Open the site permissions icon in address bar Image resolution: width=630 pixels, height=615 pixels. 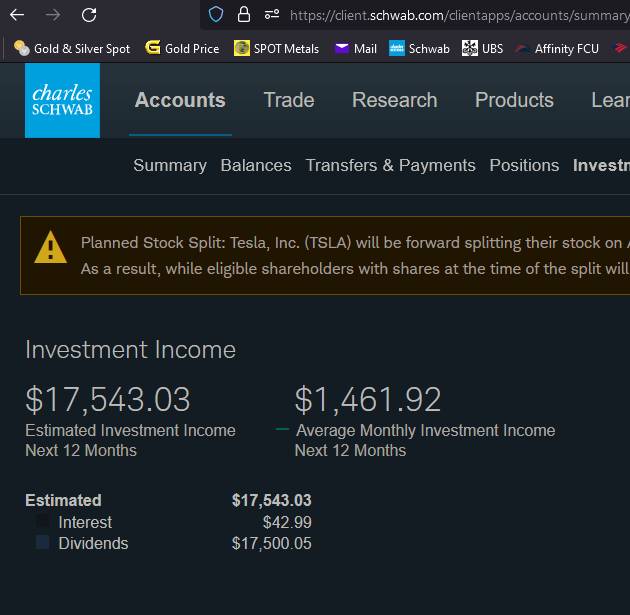click(271, 15)
